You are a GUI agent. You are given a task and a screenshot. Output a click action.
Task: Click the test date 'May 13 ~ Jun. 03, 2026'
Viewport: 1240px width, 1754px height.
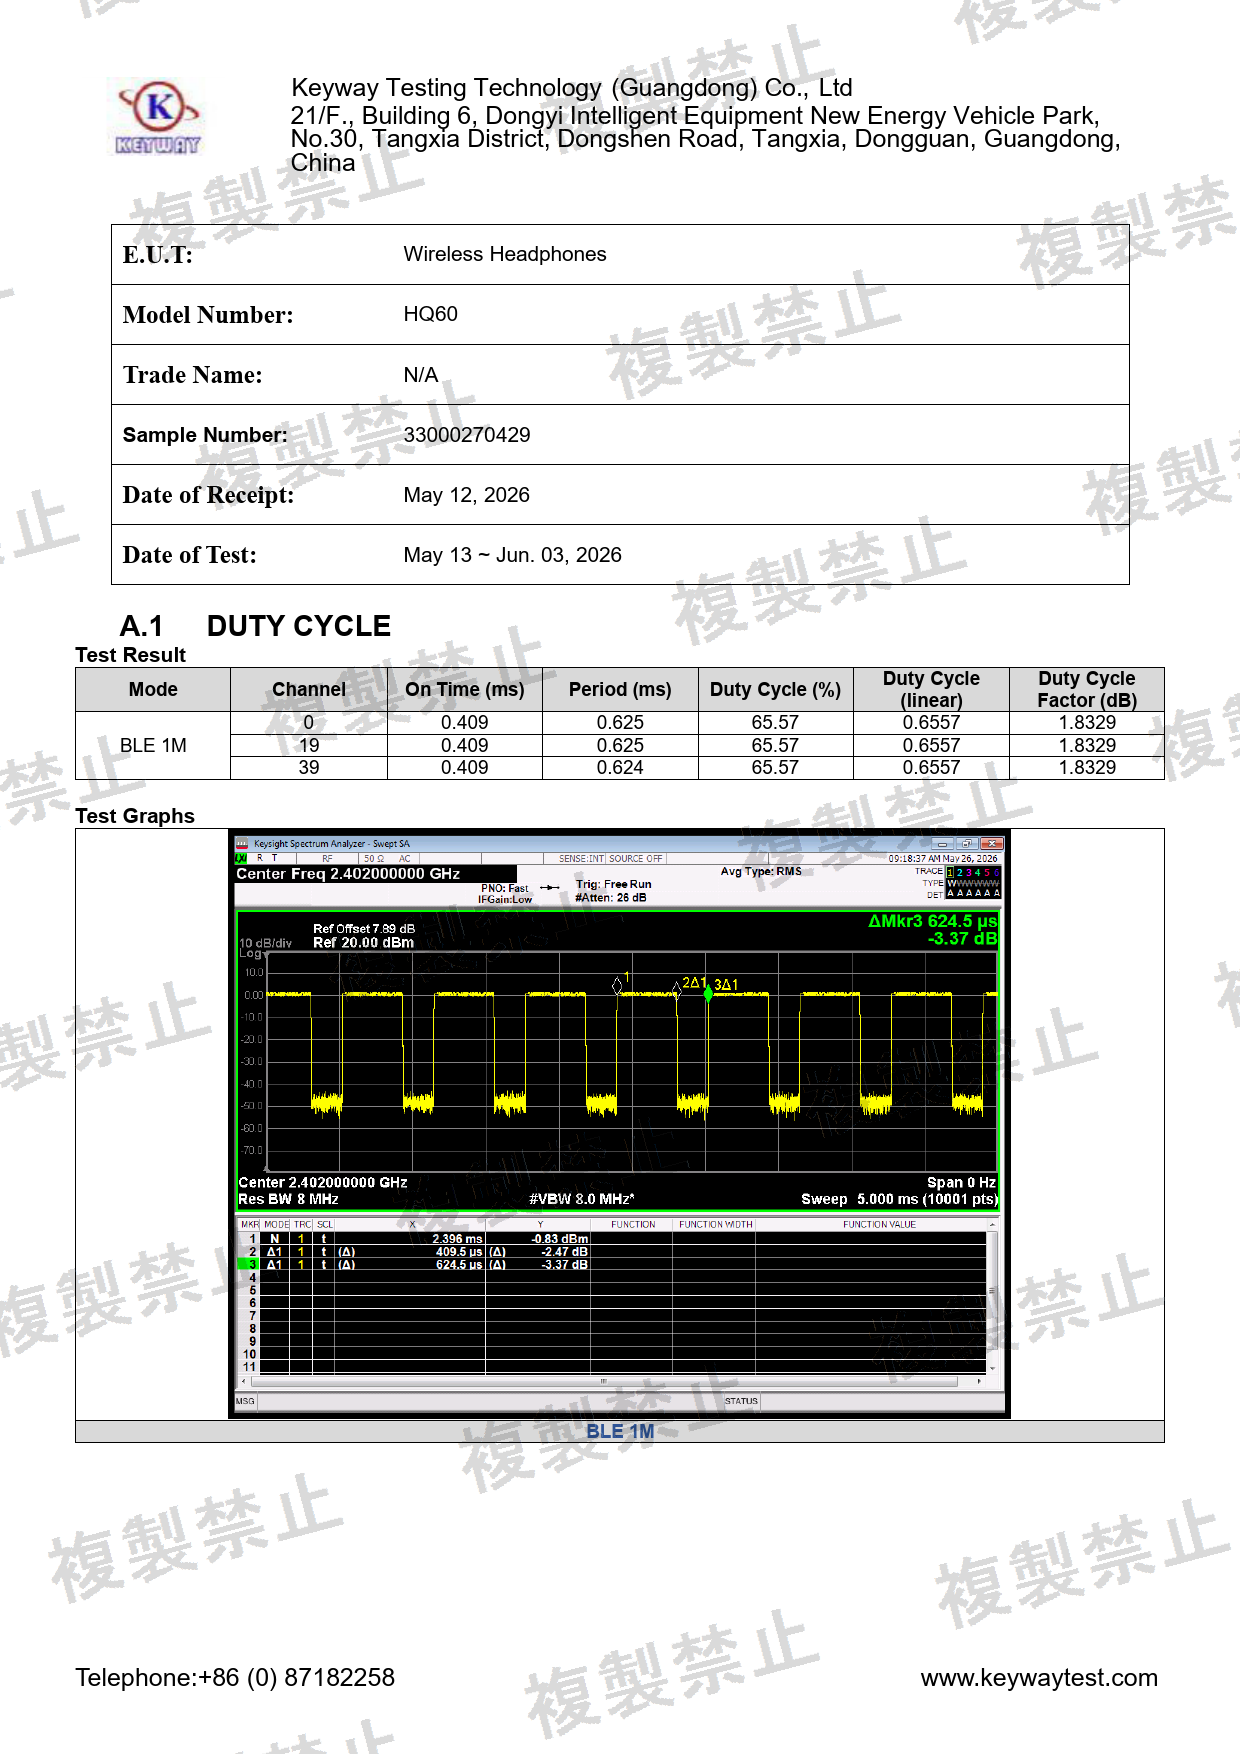click(x=513, y=555)
